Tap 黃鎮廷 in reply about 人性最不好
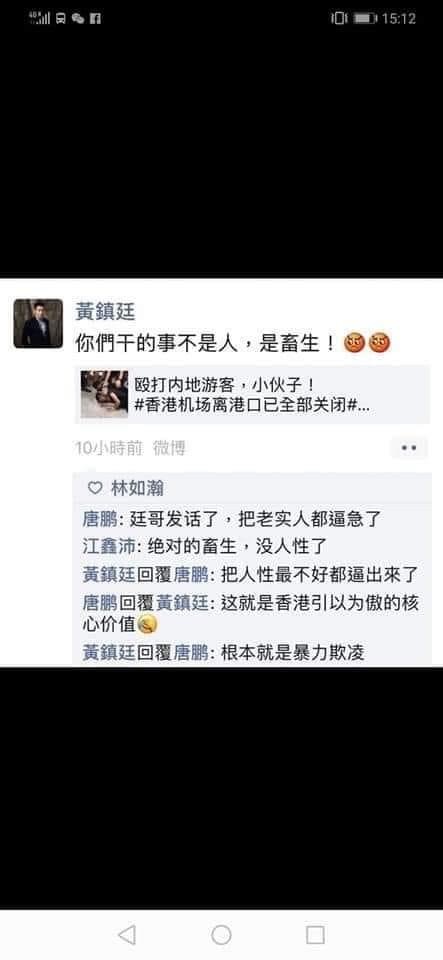443x960 pixels. pyautogui.click(x=108, y=574)
